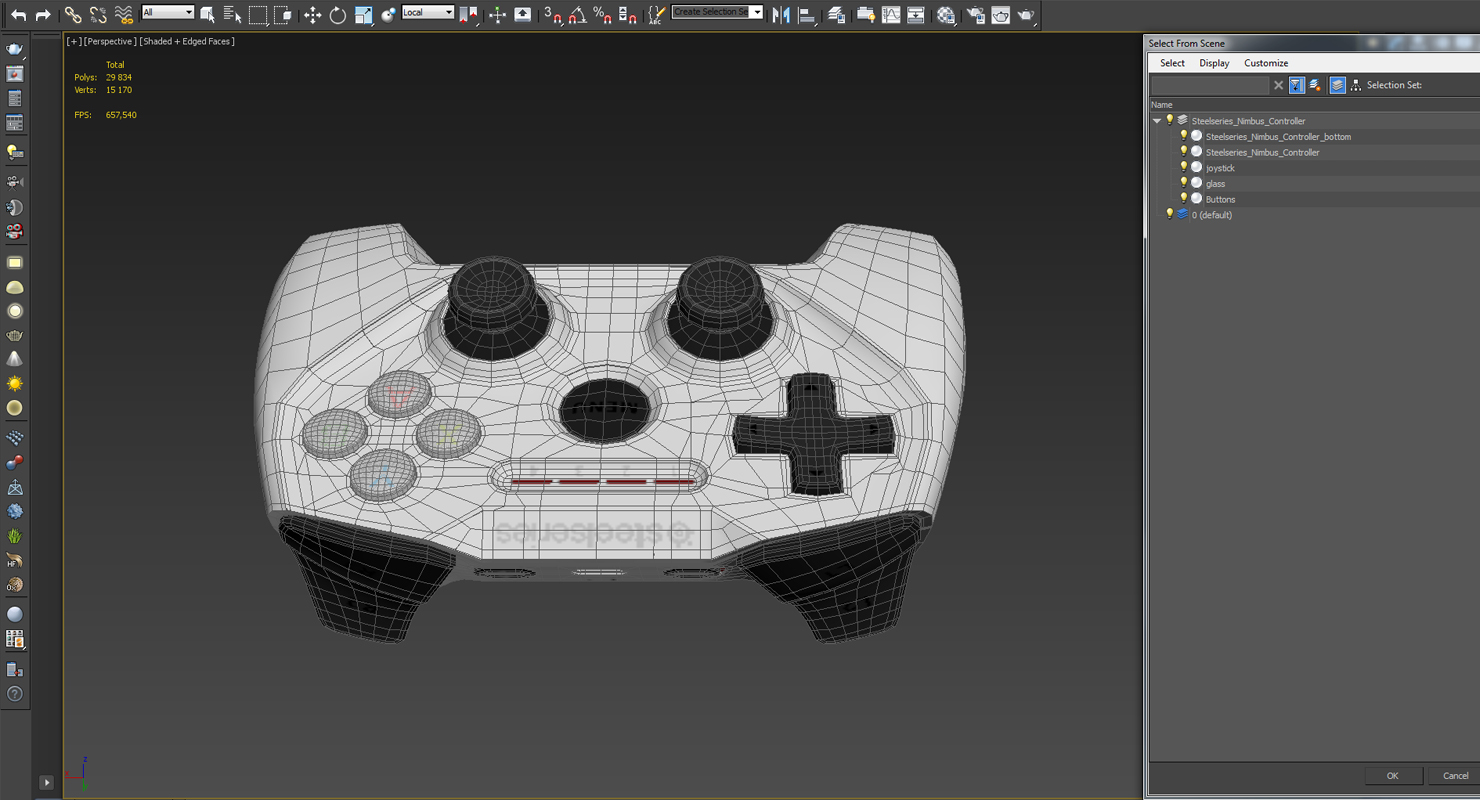The width and height of the screenshot is (1480, 800).
Task: Toggle the Angle Snap button
Action: click(578, 15)
